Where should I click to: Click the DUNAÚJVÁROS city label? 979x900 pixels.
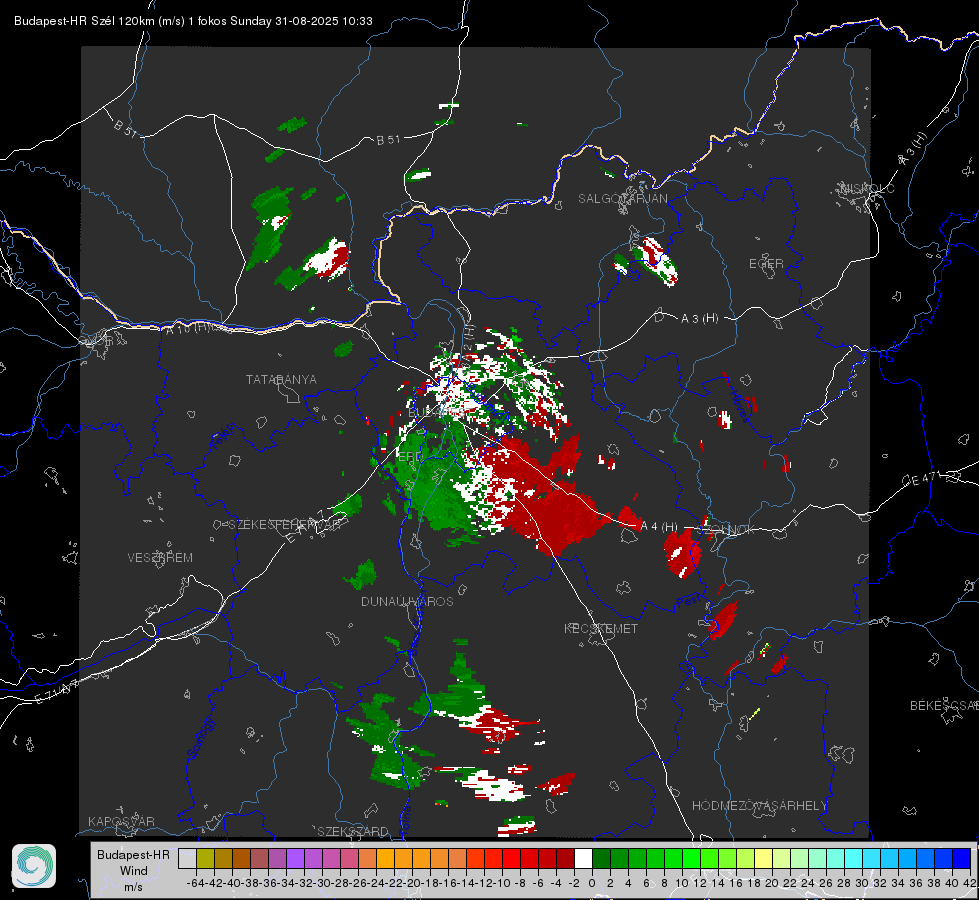point(407,601)
